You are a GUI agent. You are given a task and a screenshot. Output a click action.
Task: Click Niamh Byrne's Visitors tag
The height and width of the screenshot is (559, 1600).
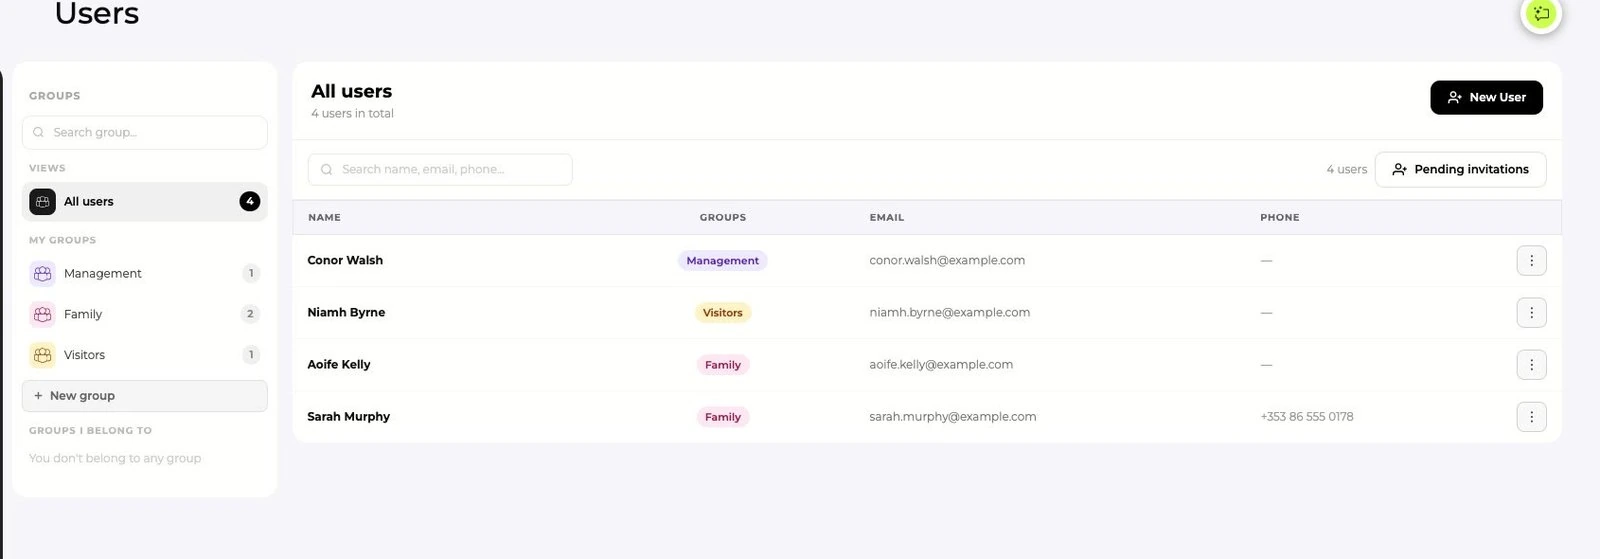(722, 313)
